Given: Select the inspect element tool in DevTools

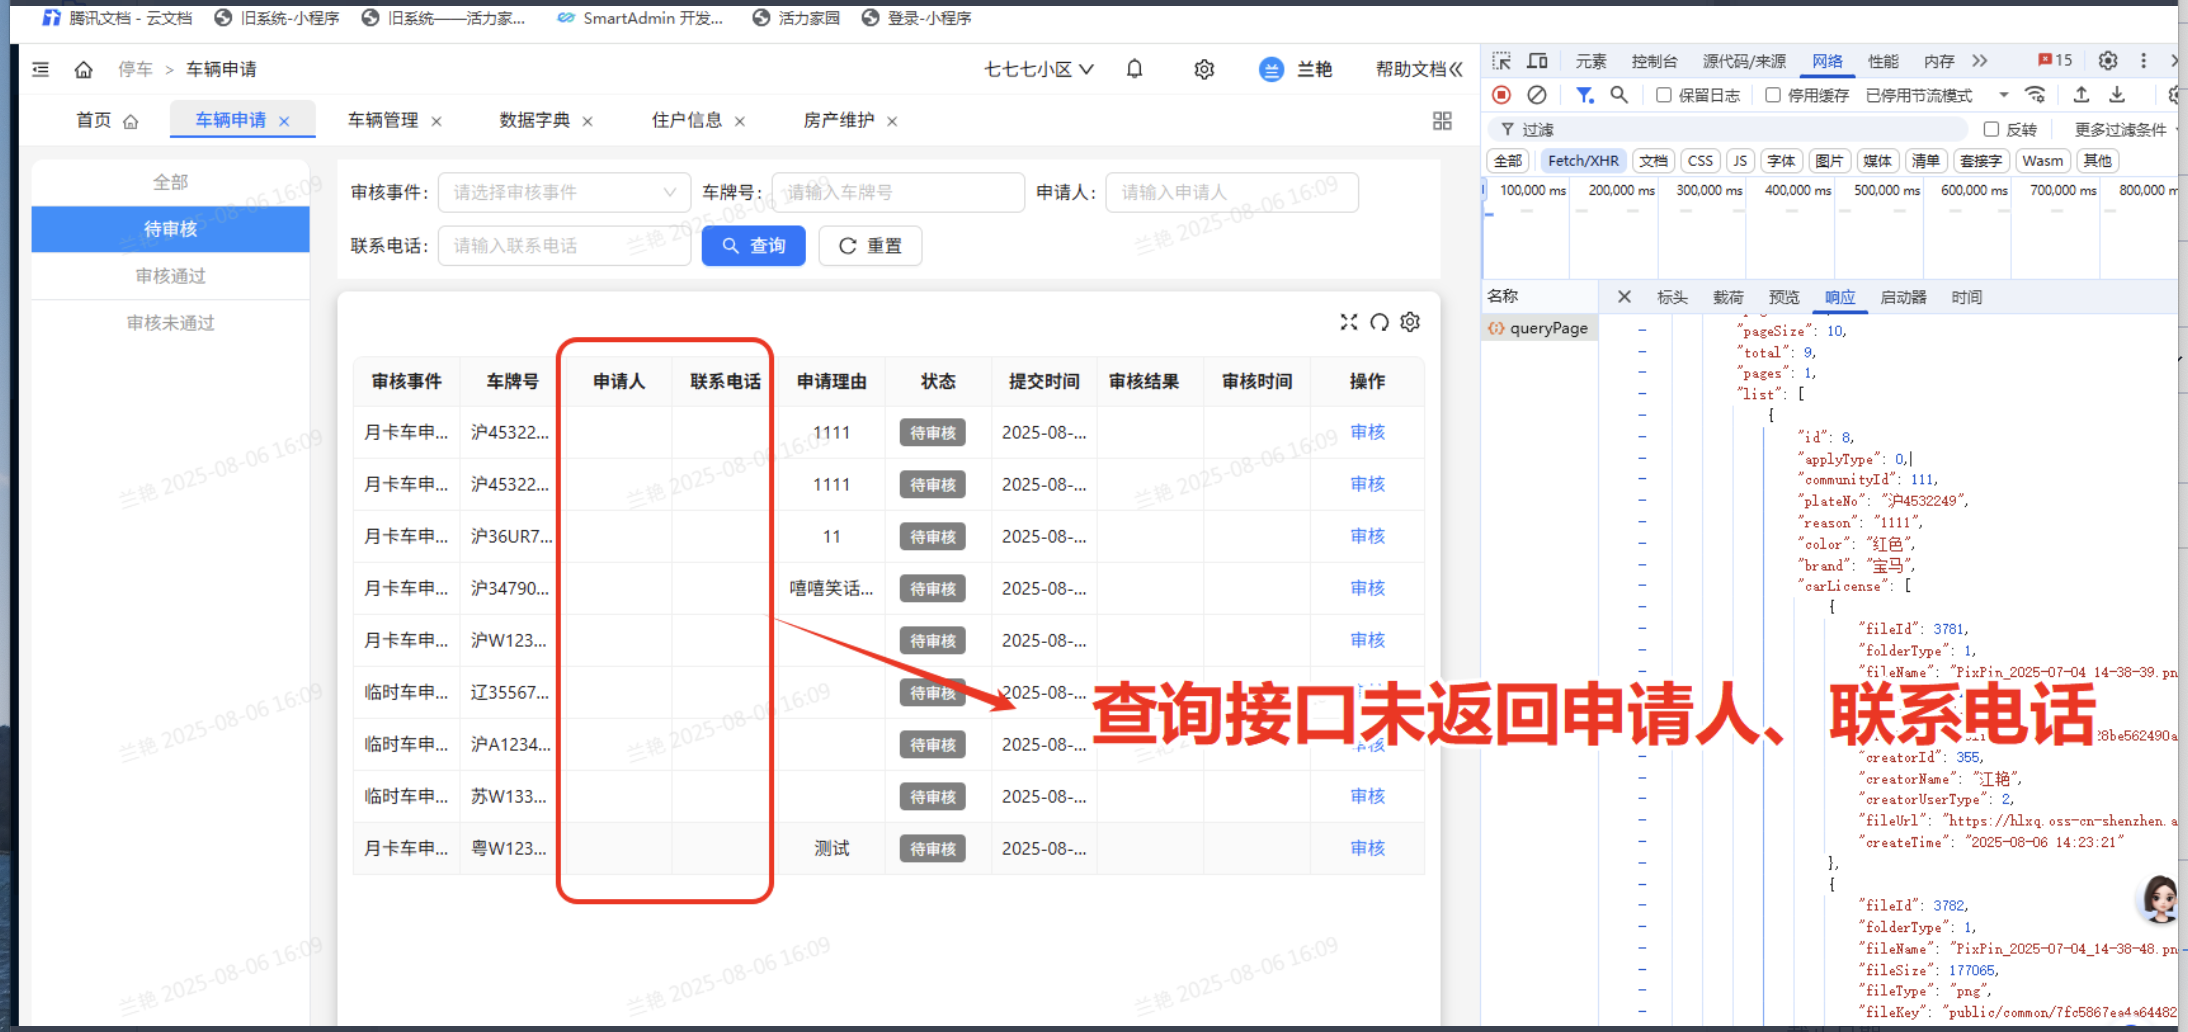Looking at the screenshot, I should tap(1500, 61).
